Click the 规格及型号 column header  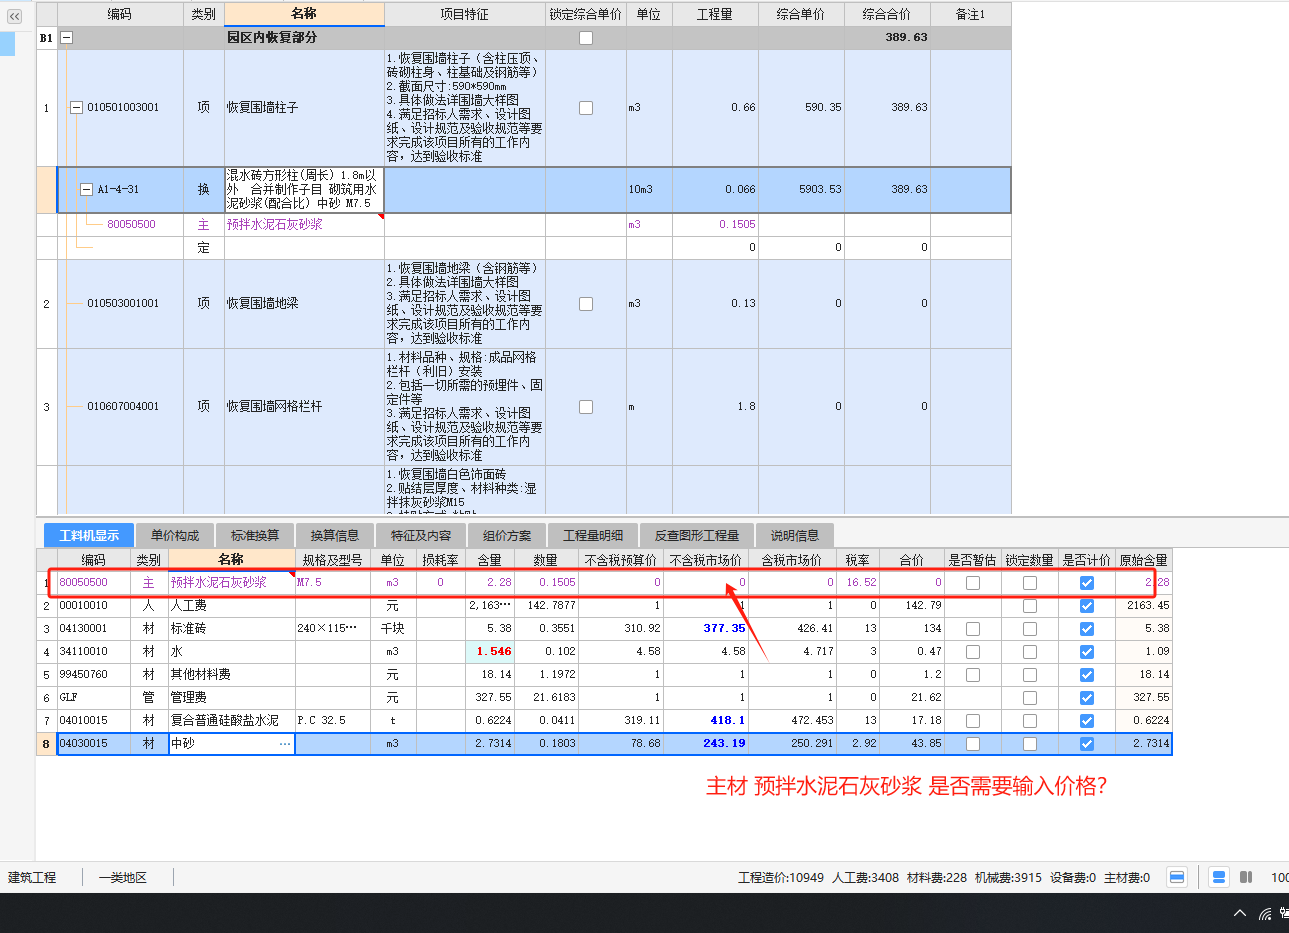333,560
